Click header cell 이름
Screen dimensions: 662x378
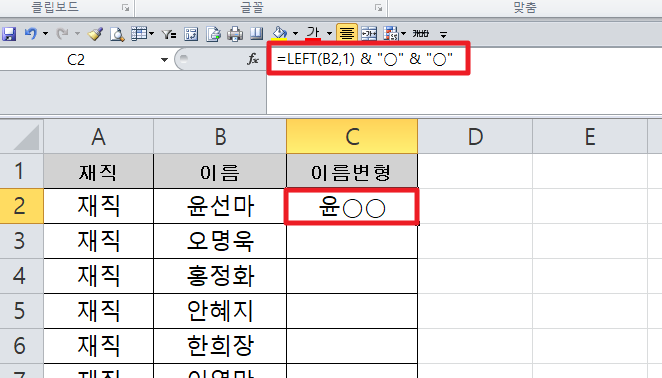click(220, 171)
